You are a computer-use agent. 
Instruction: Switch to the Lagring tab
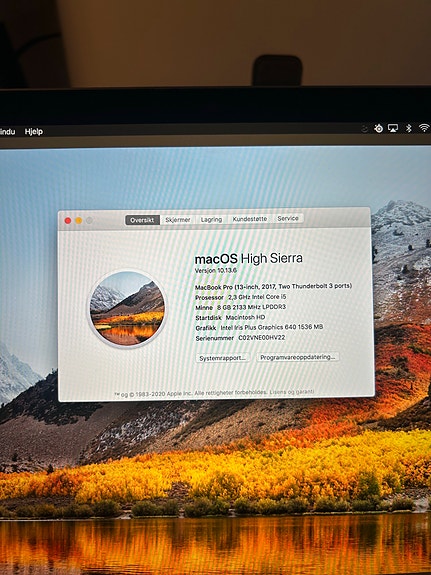pos(211,219)
